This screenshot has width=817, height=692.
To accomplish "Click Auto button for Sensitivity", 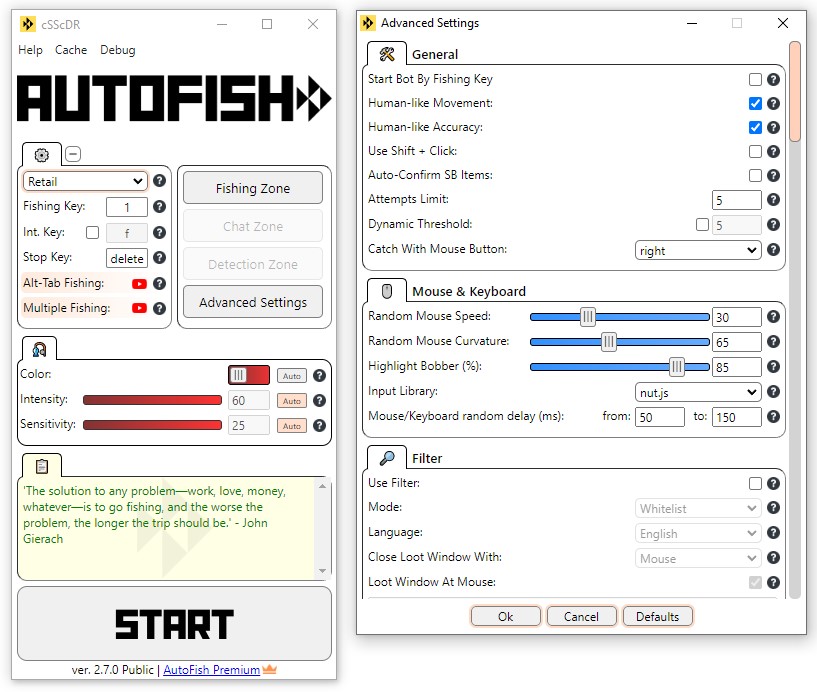I will (292, 426).
